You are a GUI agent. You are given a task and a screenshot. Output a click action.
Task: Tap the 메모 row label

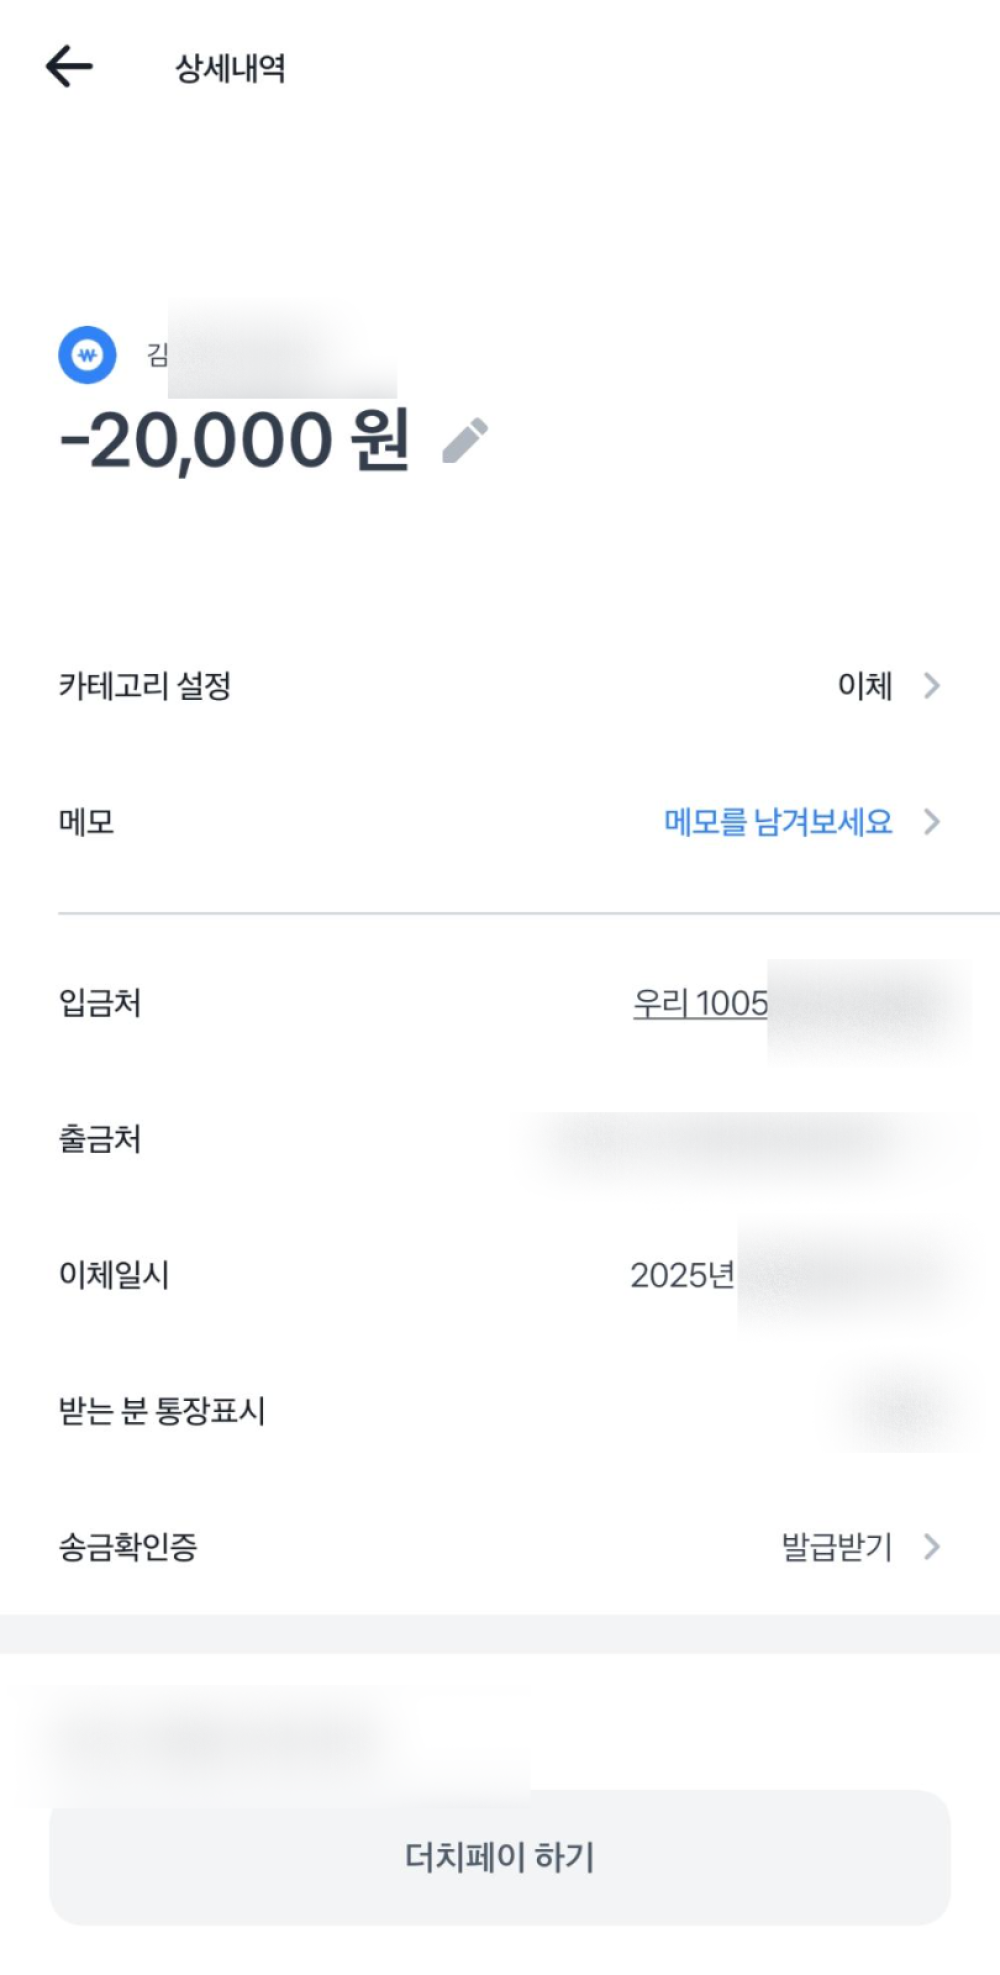click(87, 822)
